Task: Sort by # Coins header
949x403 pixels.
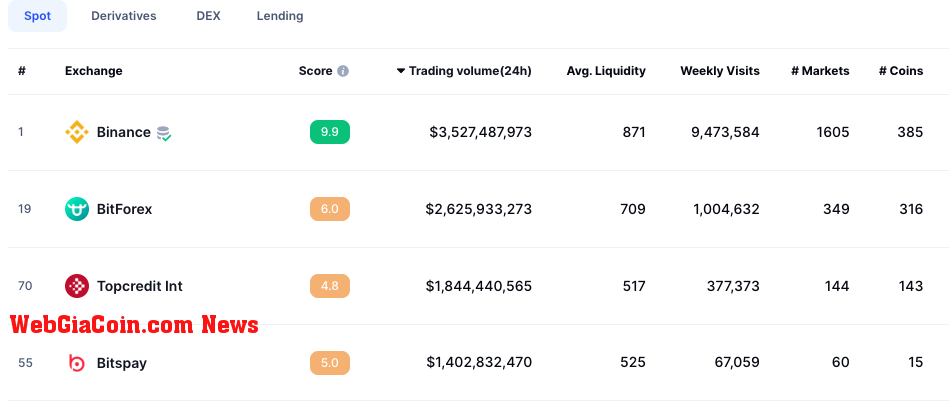Action: point(901,71)
